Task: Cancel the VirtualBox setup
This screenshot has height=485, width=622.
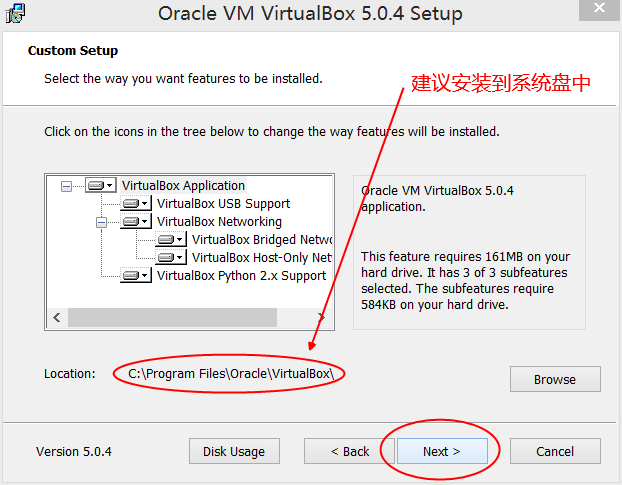Action: 554,452
